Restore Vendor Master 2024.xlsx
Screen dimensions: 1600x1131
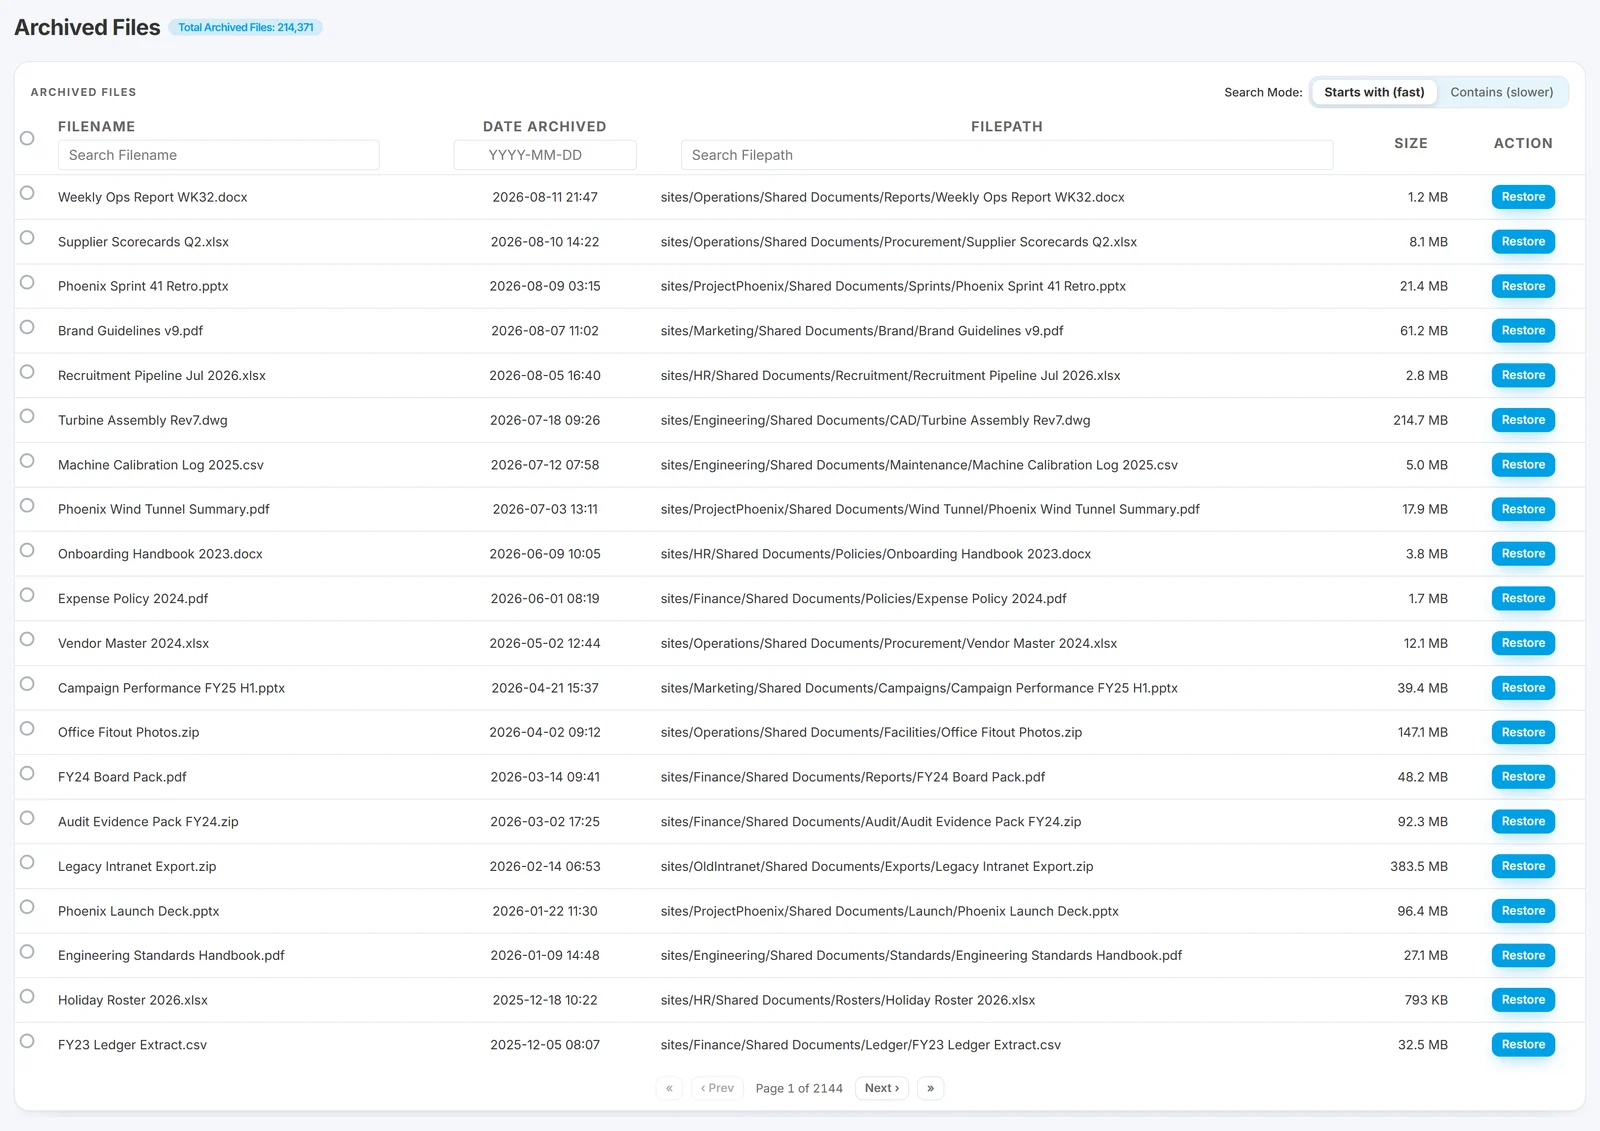pos(1523,643)
